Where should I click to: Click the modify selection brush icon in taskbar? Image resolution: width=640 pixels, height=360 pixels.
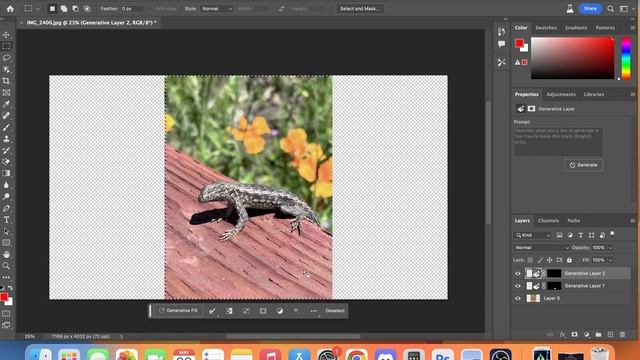coord(212,311)
